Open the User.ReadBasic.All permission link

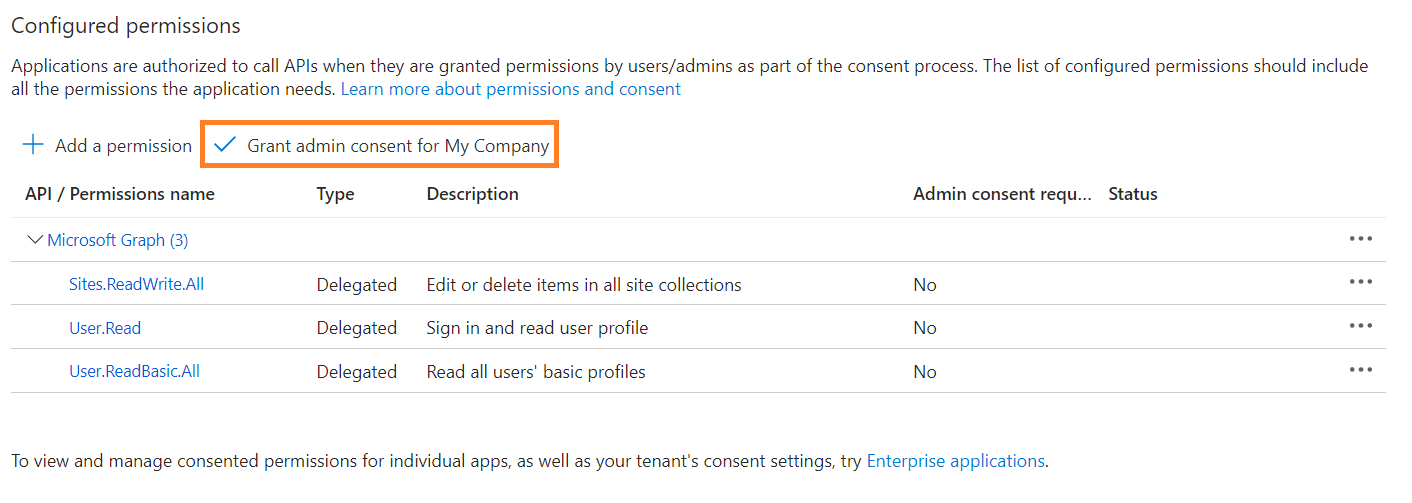click(x=134, y=372)
